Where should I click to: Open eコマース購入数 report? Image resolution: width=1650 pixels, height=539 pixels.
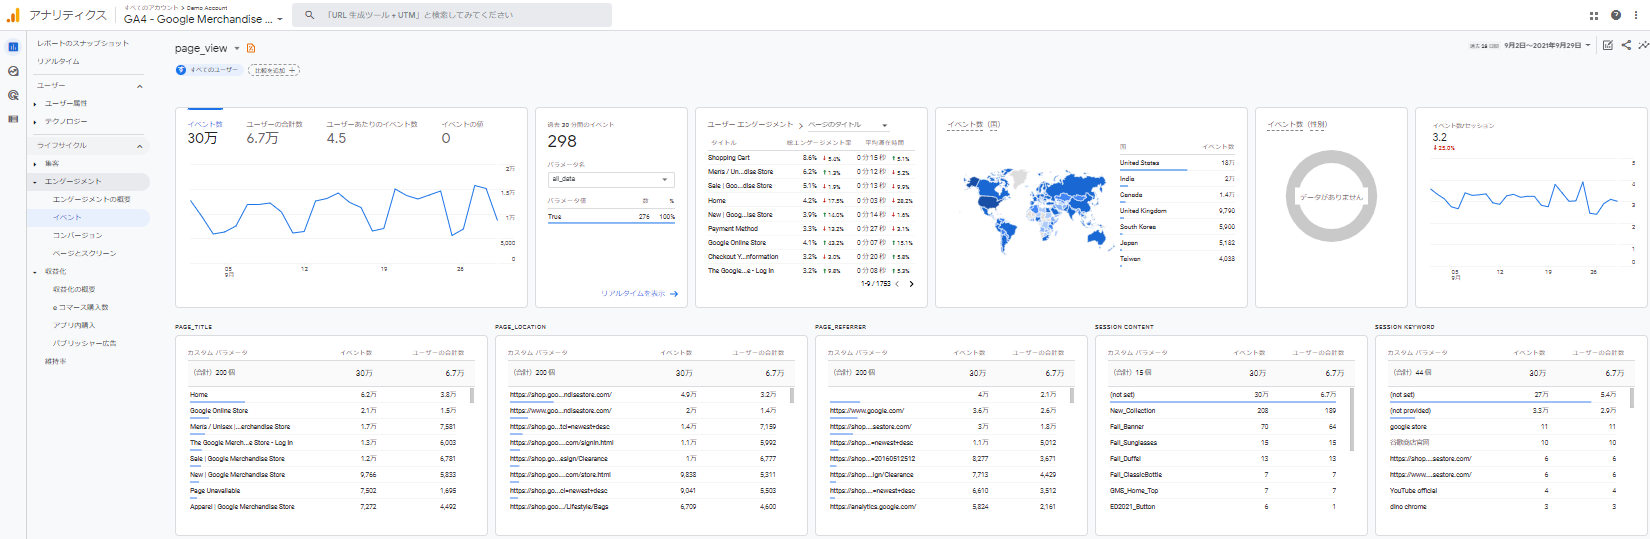pyautogui.click(x=81, y=307)
